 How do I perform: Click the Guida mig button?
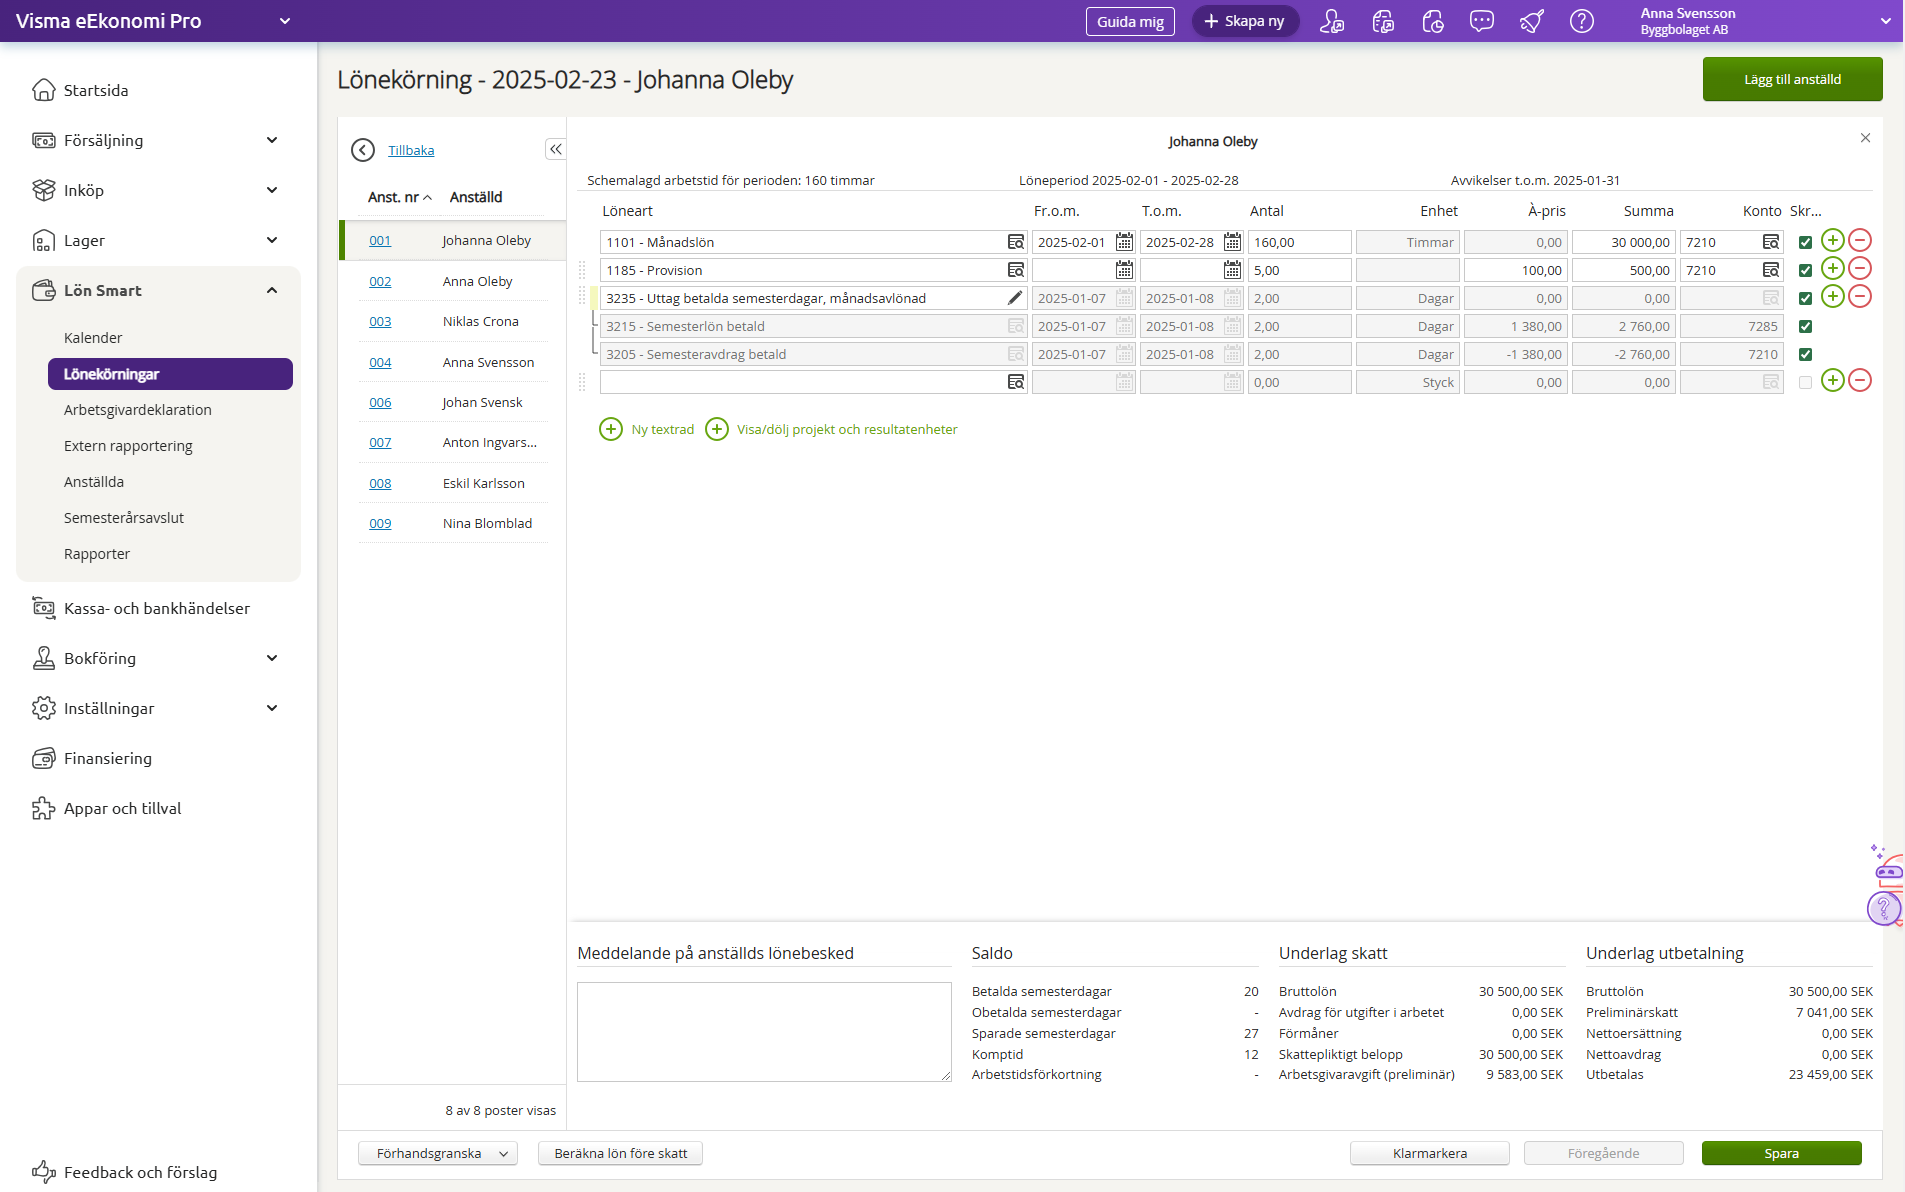(1130, 21)
